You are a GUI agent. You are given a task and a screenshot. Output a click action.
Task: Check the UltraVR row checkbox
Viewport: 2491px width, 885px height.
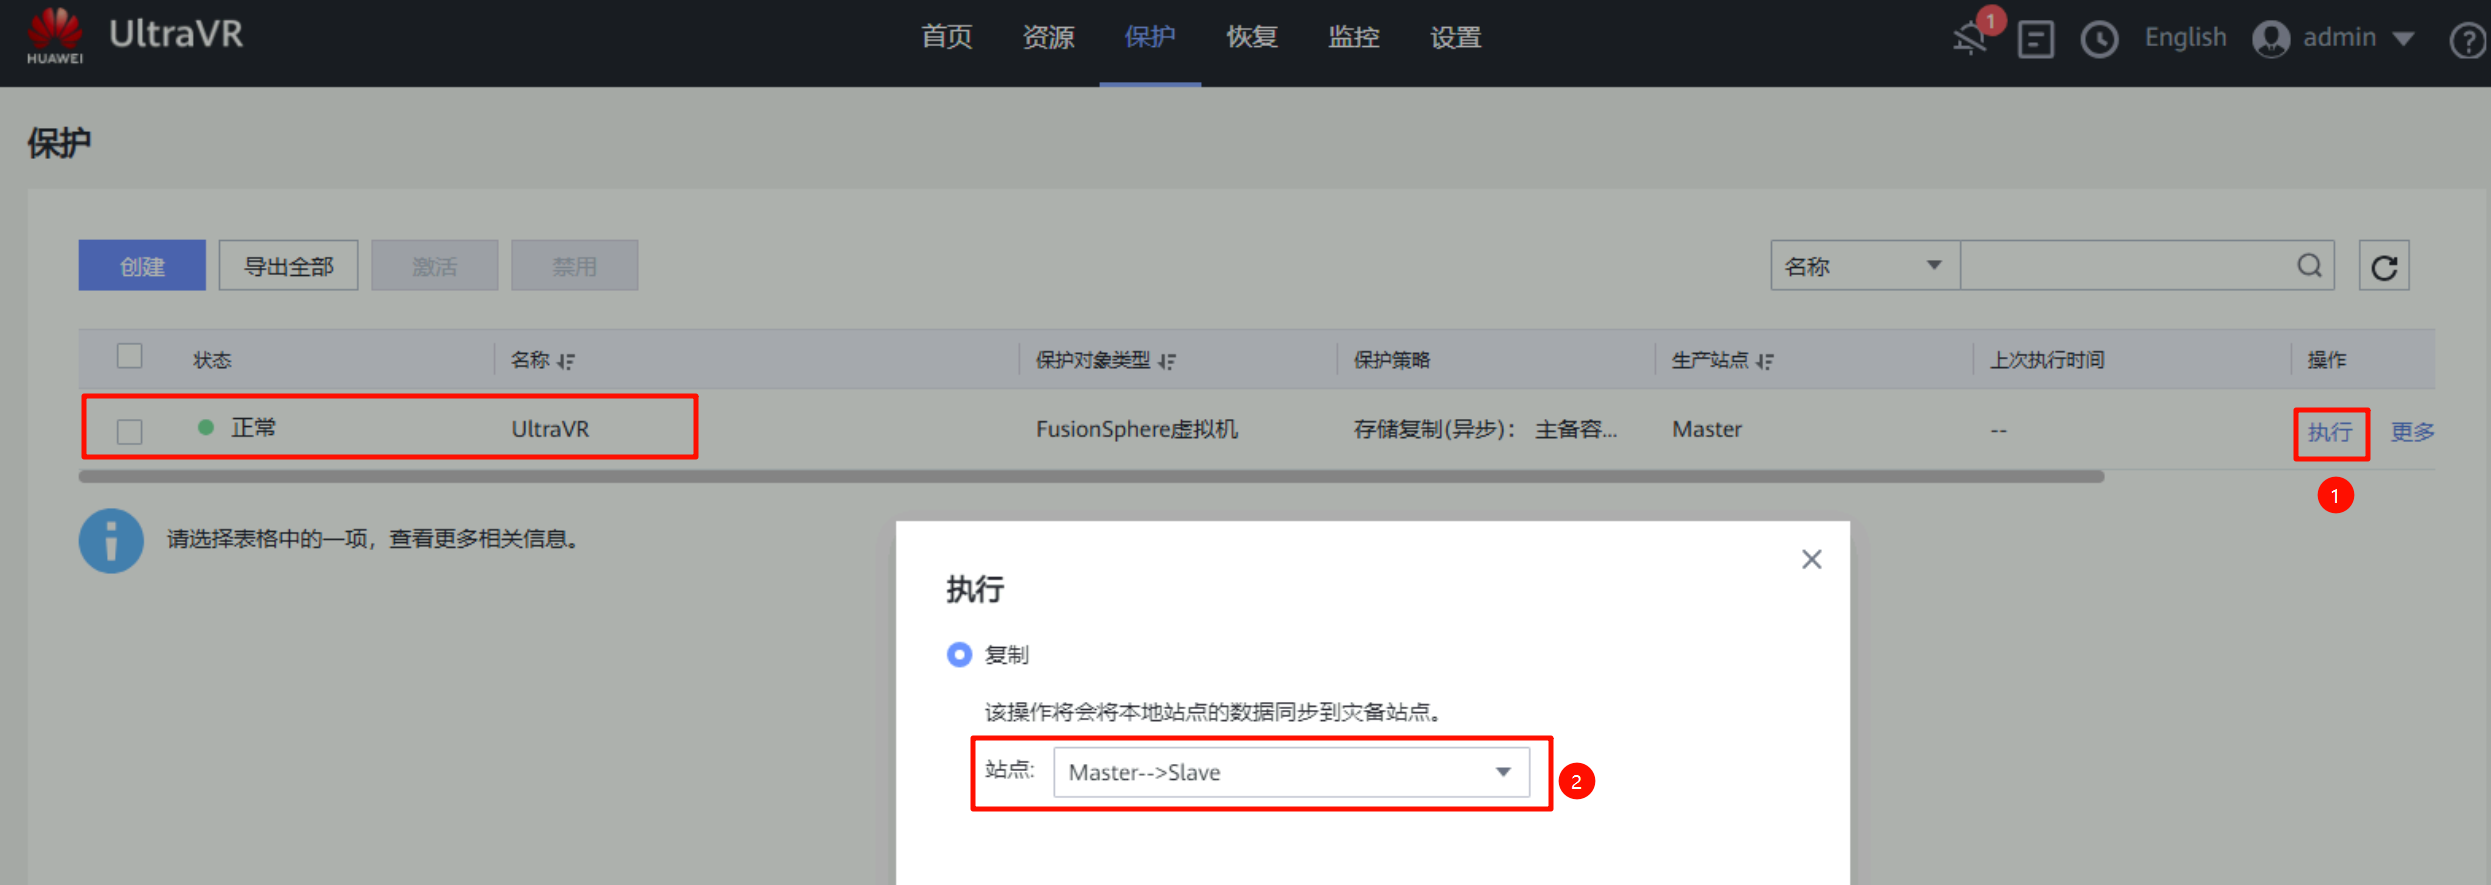(x=129, y=431)
